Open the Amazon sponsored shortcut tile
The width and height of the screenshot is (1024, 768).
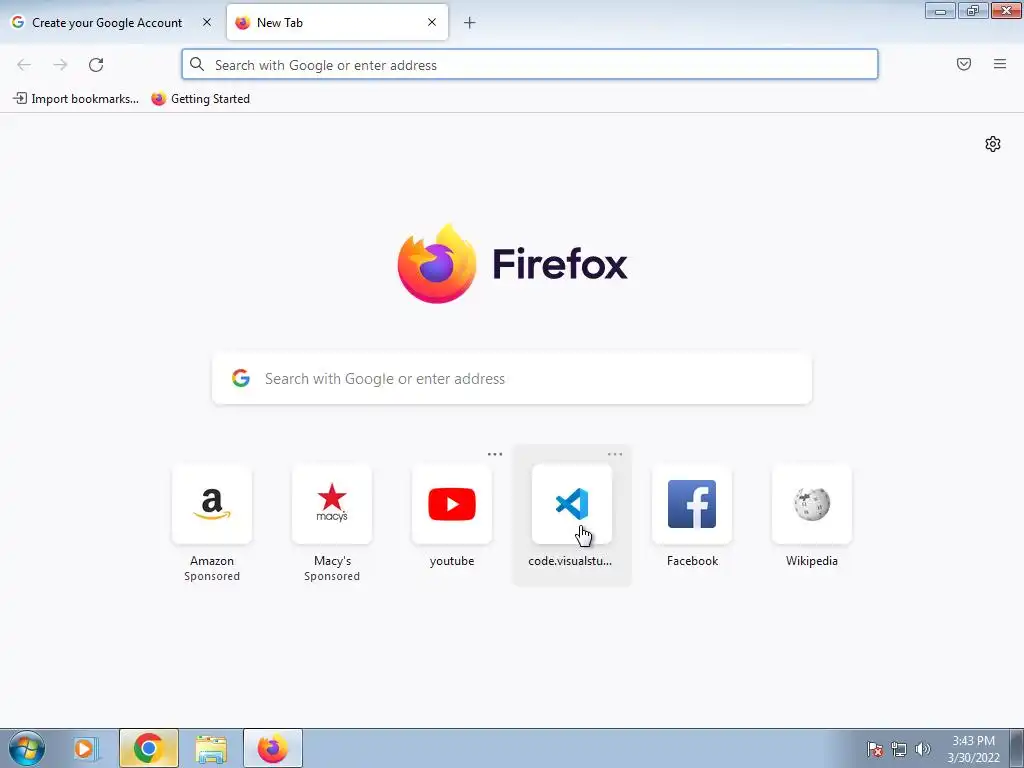pyautogui.click(x=212, y=504)
